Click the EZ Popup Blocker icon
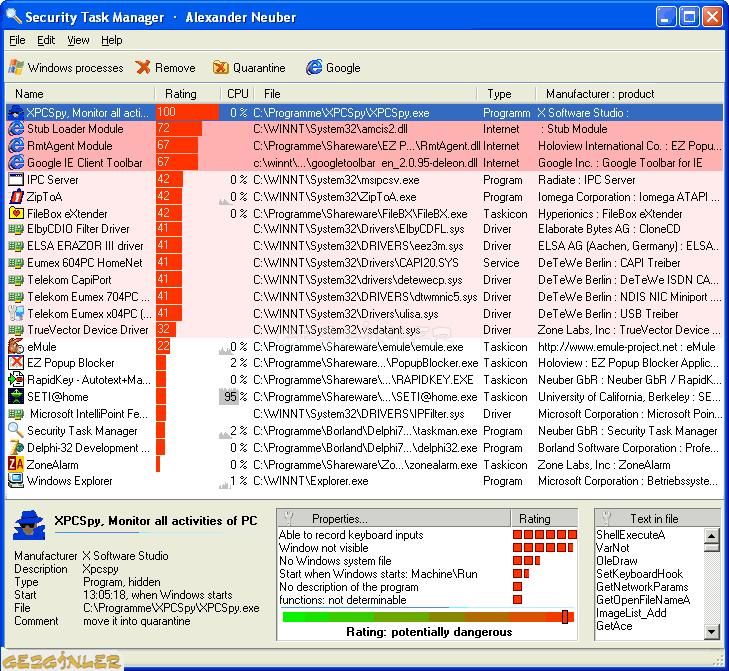729x671 pixels. (16, 363)
